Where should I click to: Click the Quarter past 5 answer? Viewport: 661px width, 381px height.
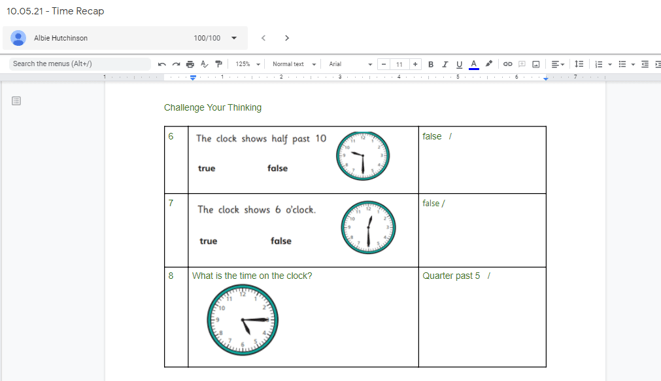(x=451, y=276)
